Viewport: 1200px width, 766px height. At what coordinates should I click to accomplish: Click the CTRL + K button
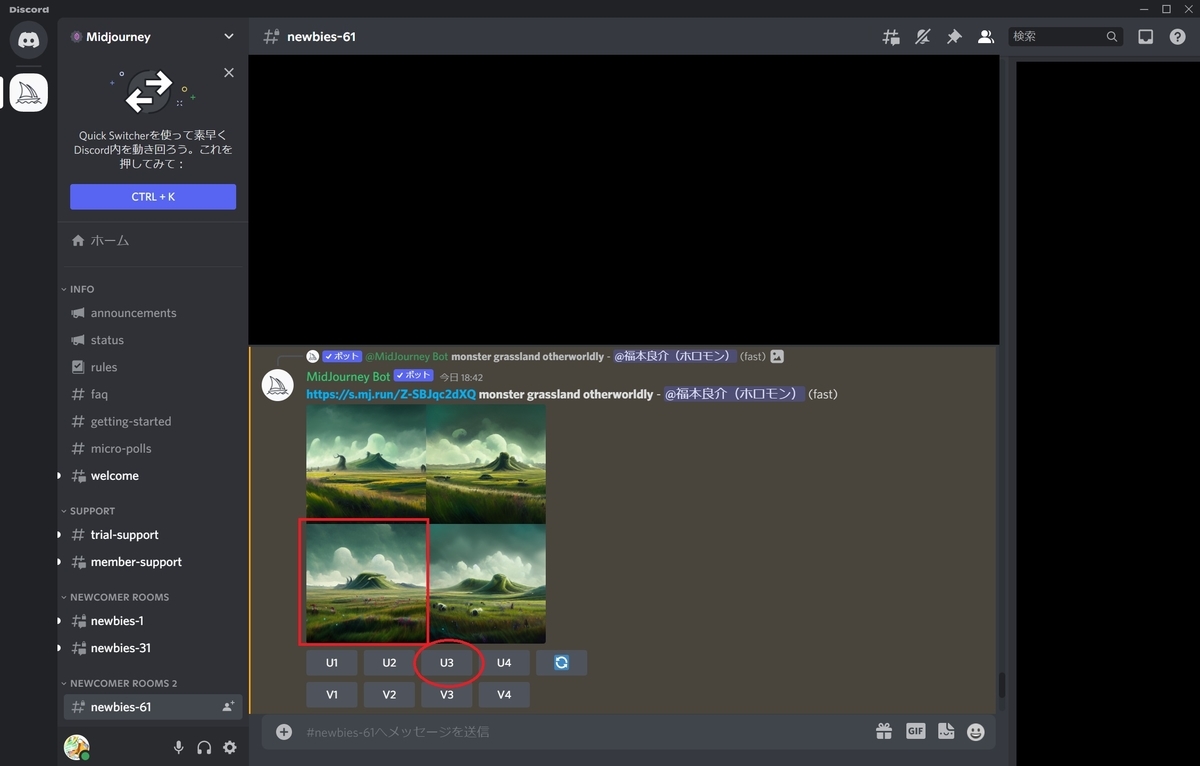[x=153, y=197]
